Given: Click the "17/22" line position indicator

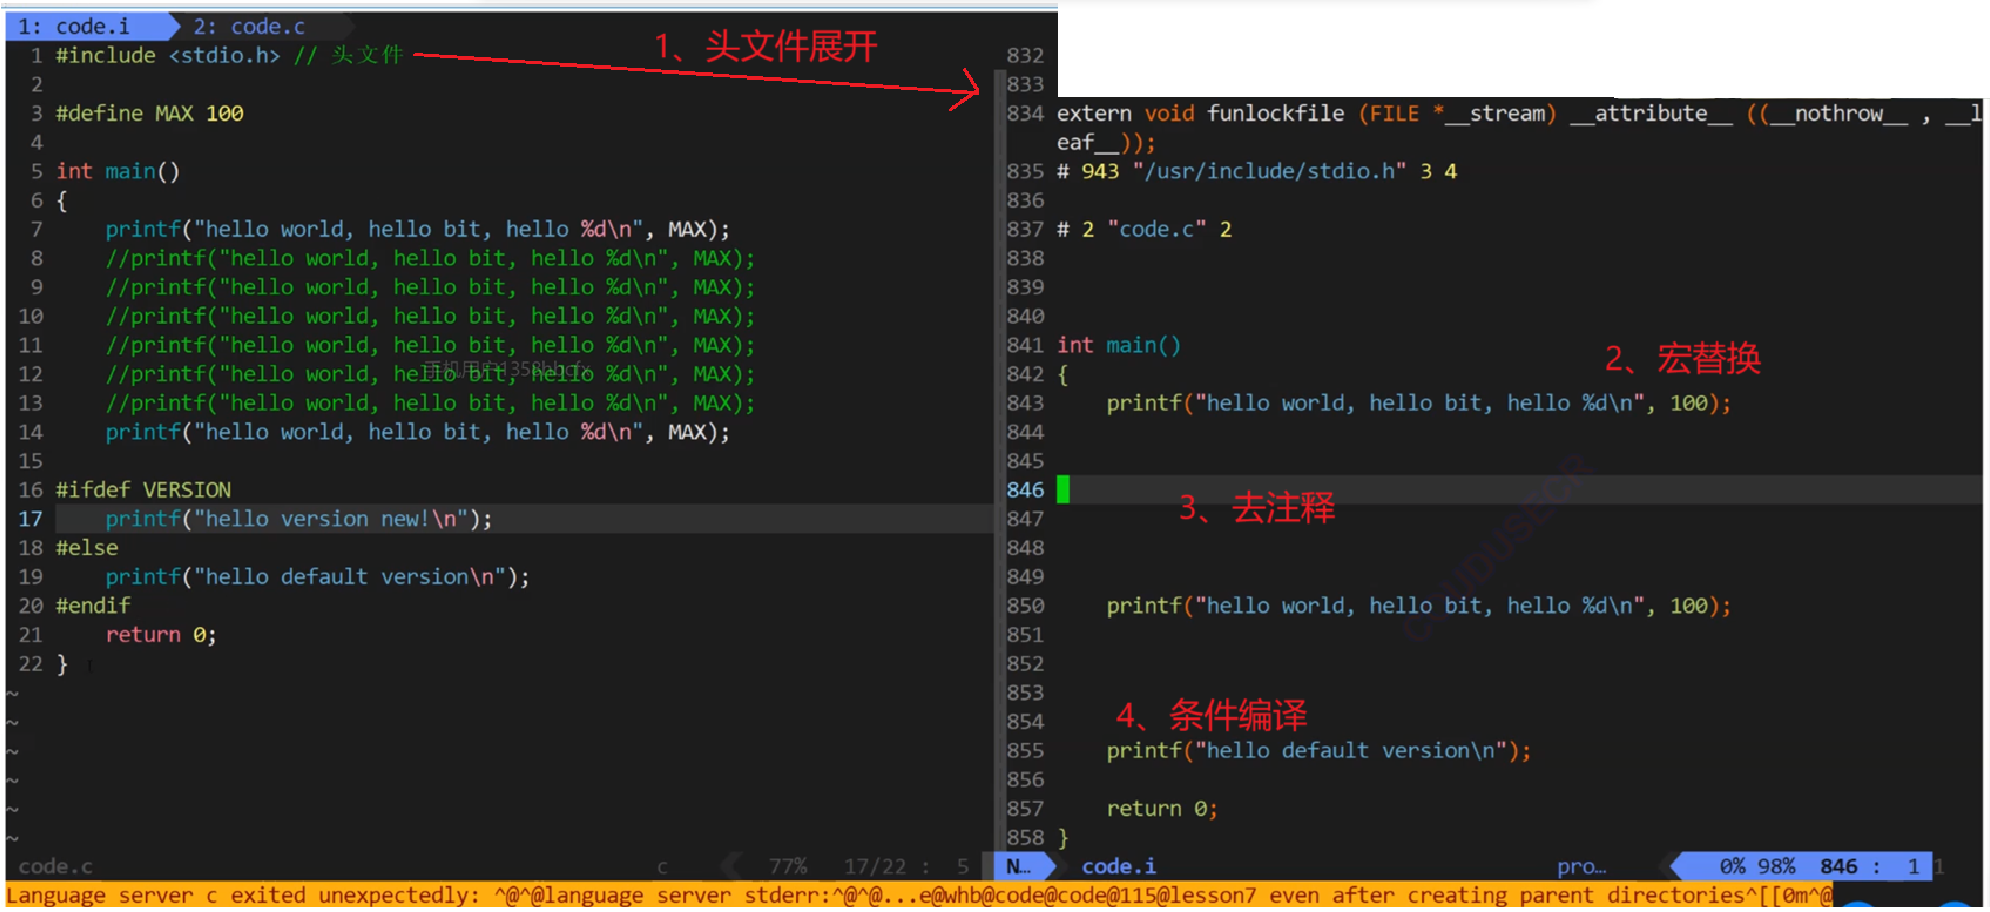Looking at the screenshot, I should click(x=874, y=866).
